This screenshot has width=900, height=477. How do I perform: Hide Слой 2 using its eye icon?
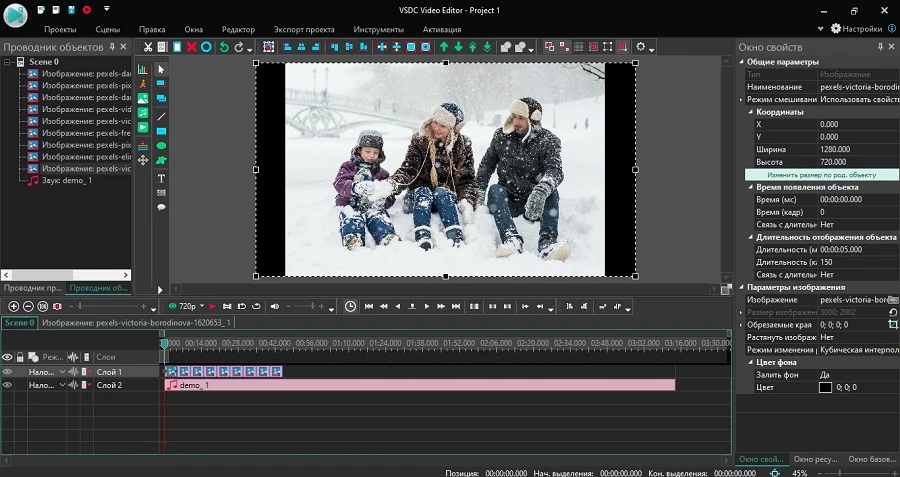7,385
